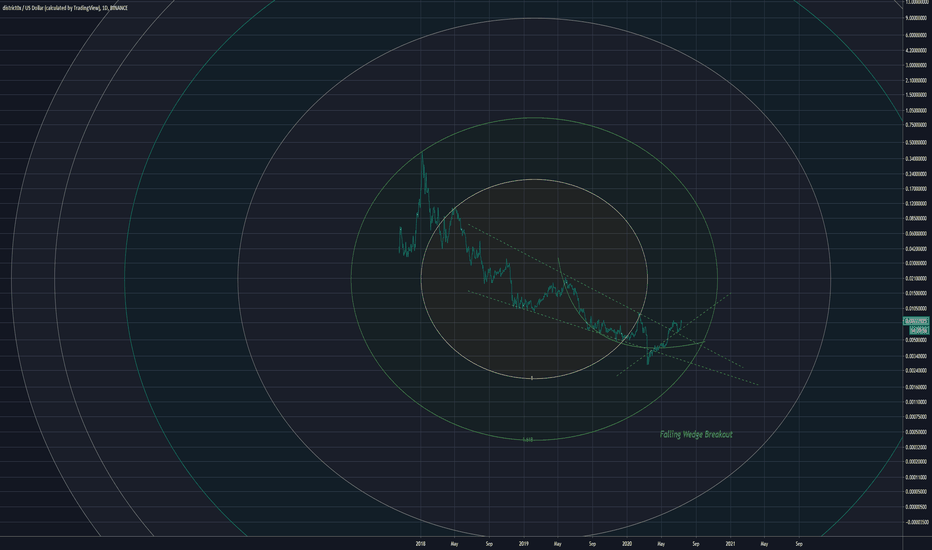Click the 2021 label on the time axis
Screen dimensions: 932x550
[730, 543]
